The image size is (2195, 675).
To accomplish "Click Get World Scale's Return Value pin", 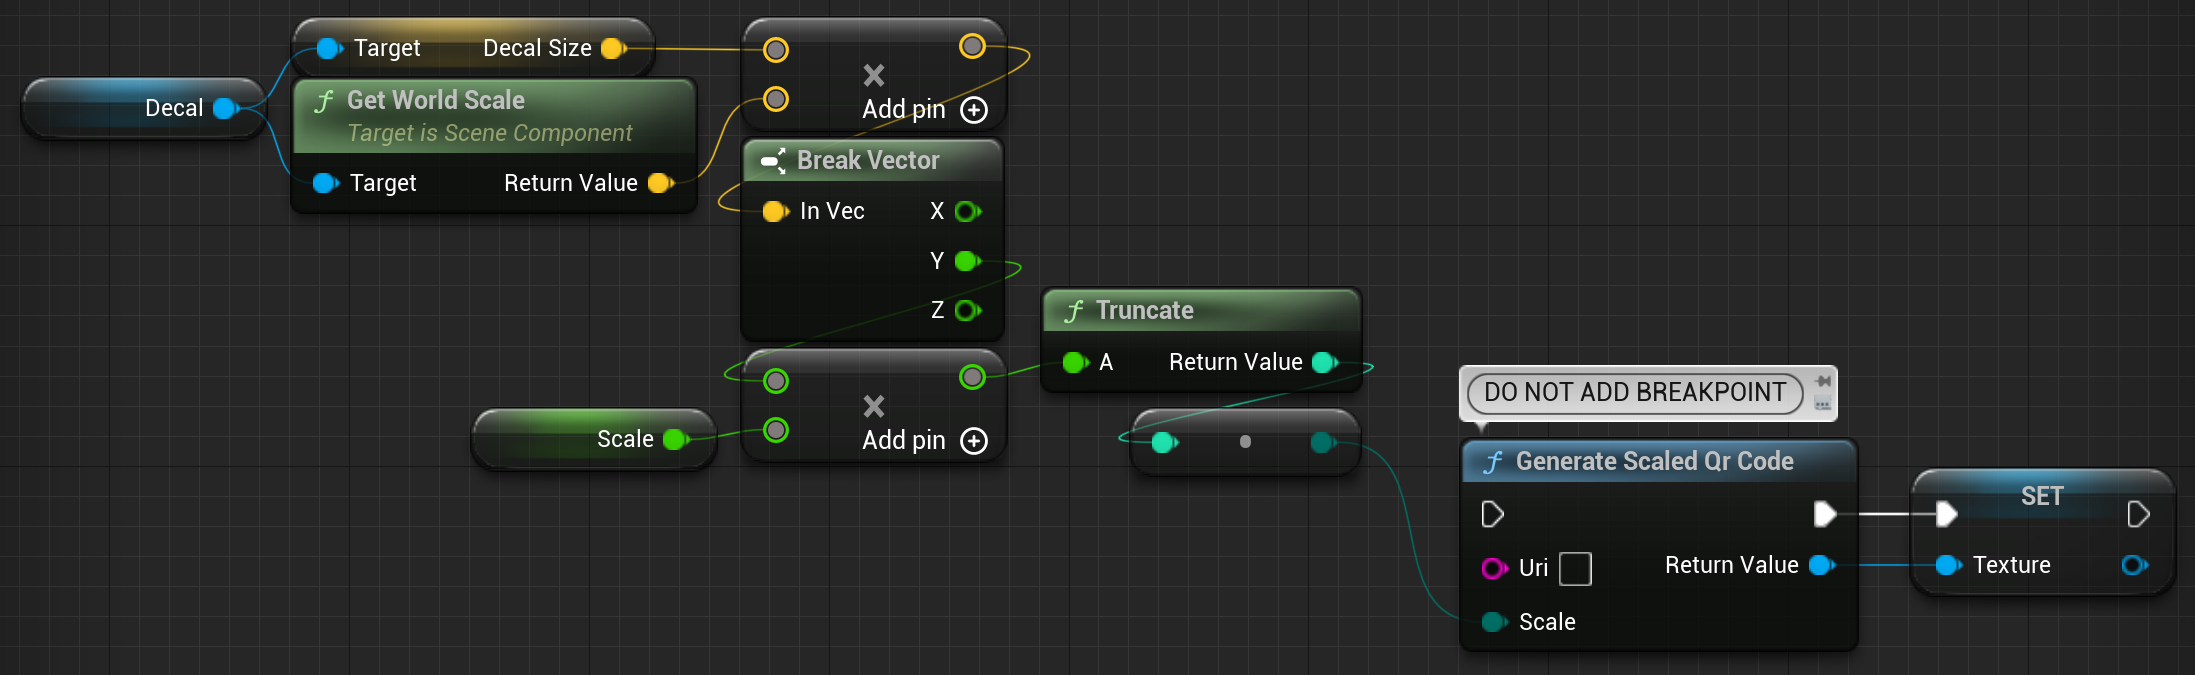I will [x=659, y=183].
